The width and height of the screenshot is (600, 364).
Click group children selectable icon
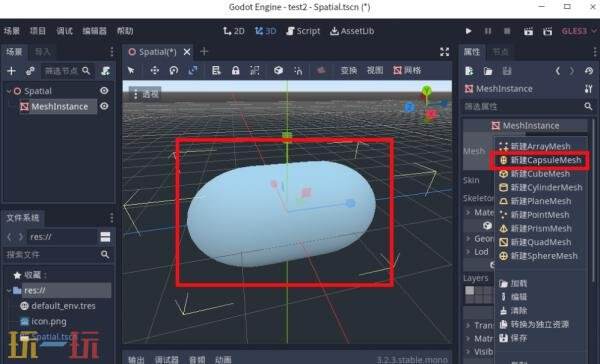pyautogui.click(x=254, y=70)
